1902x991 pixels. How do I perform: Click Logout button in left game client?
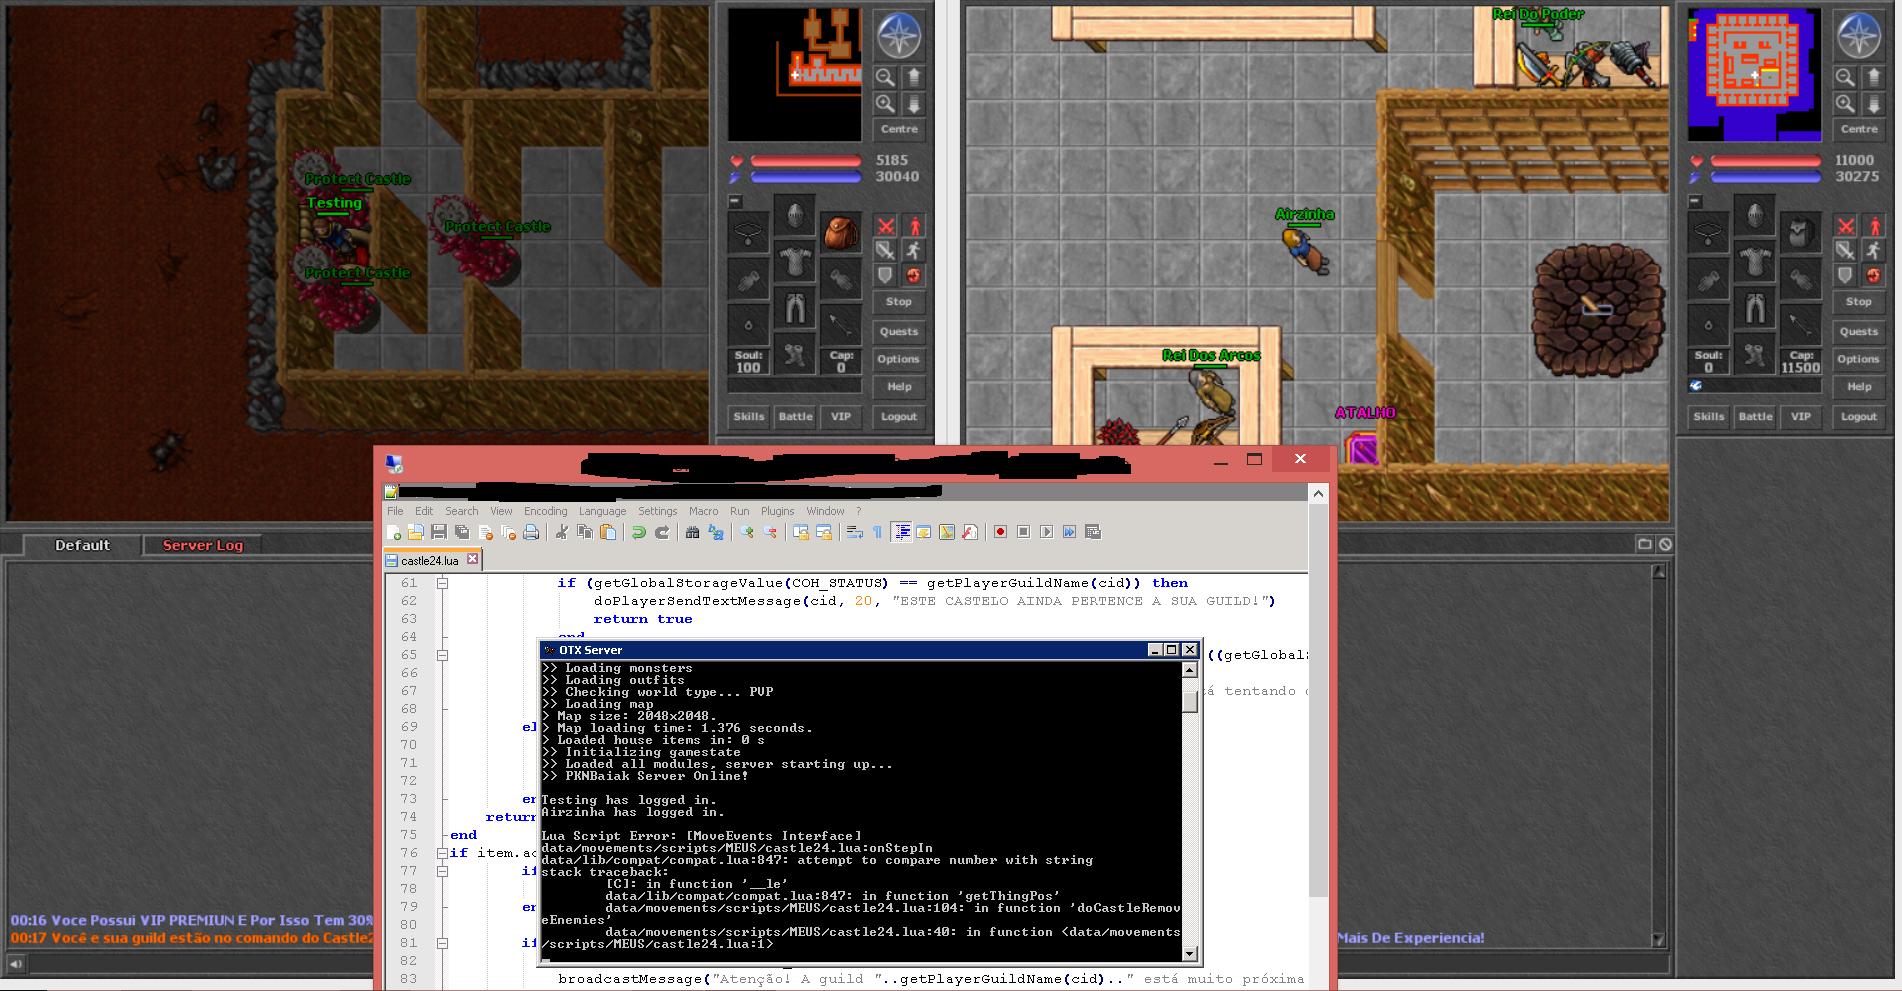(898, 416)
